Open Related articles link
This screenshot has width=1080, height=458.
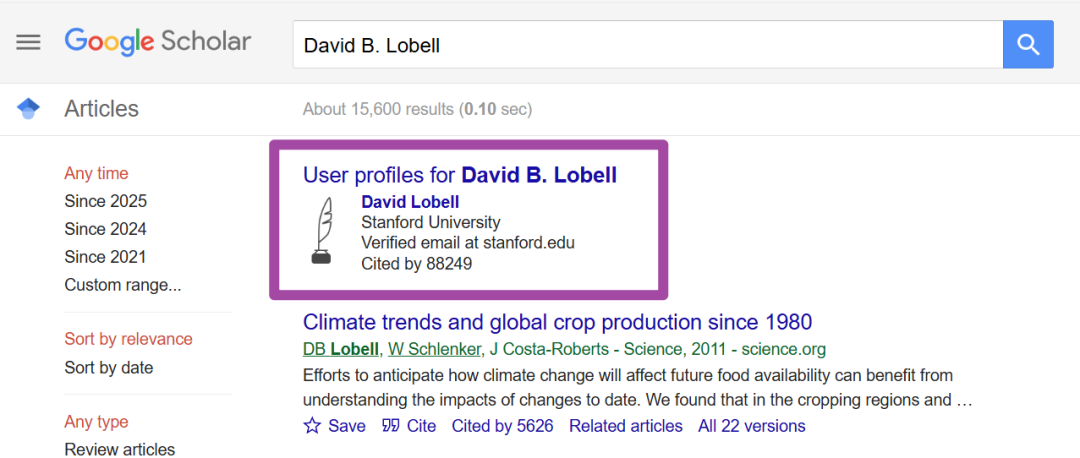pos(625,426)
